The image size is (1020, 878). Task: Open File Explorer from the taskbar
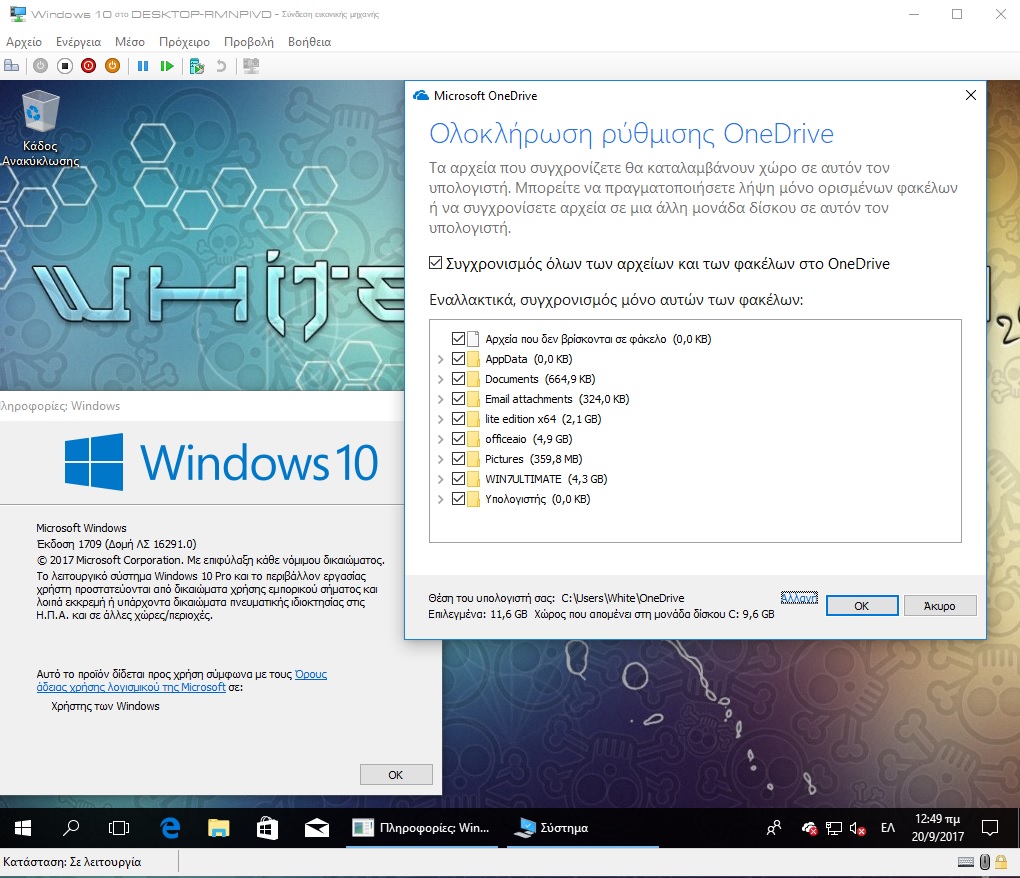[219, 828]
